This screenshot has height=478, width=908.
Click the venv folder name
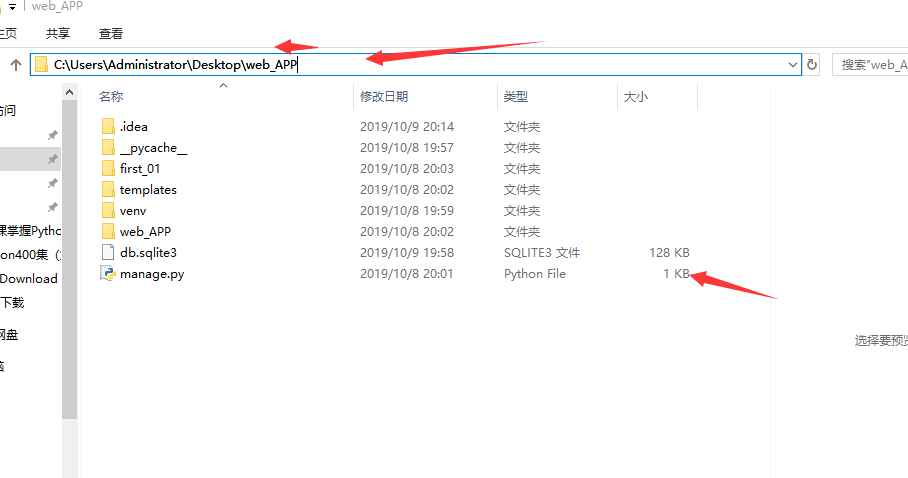(x=133, y=211)
